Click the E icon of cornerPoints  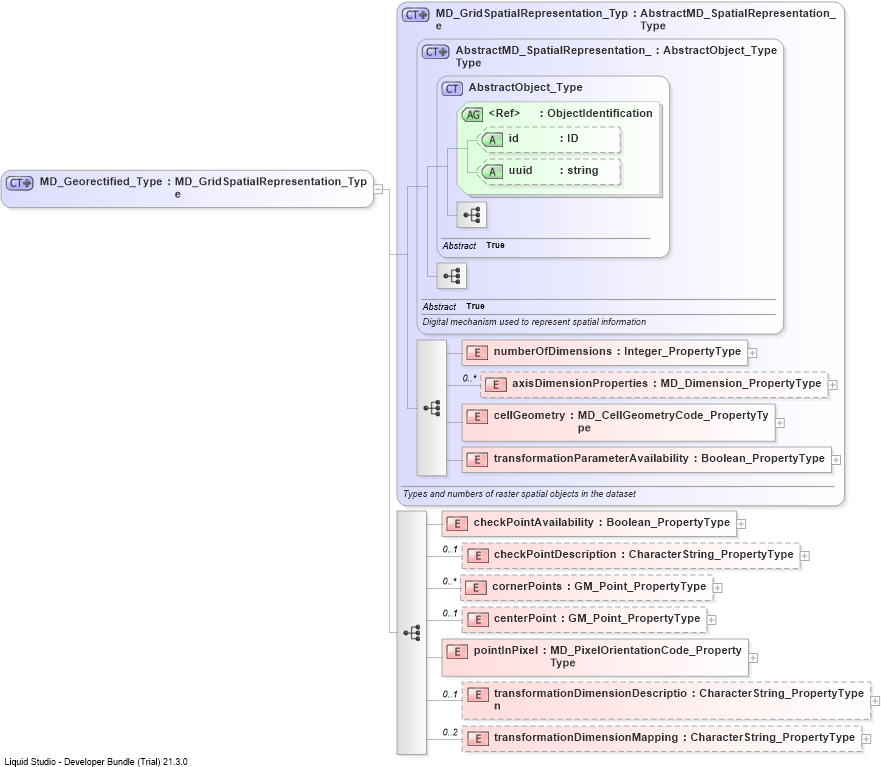[x=476, y=588]
